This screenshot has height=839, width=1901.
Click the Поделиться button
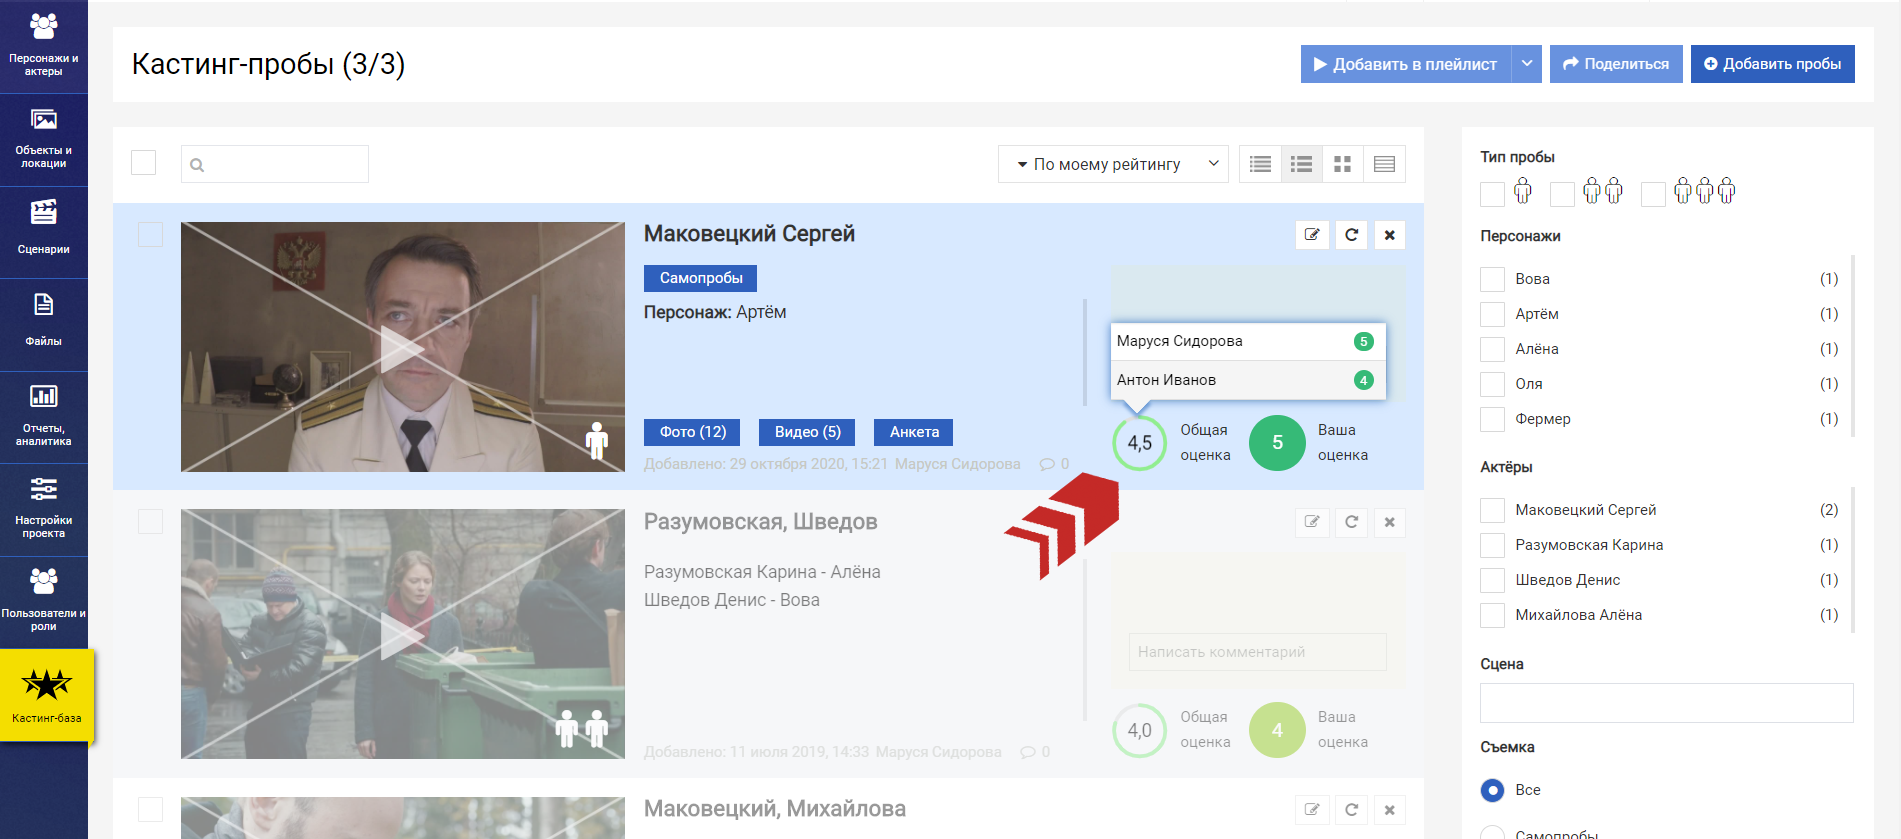click(1616, 64)
